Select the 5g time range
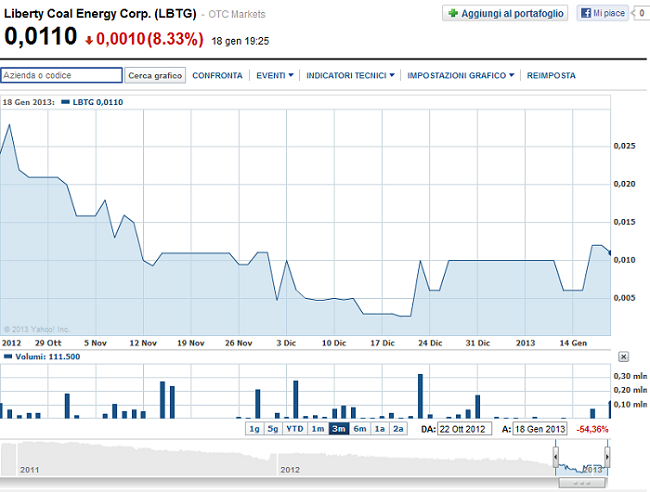Screen dimensions: 650x492 273,429
